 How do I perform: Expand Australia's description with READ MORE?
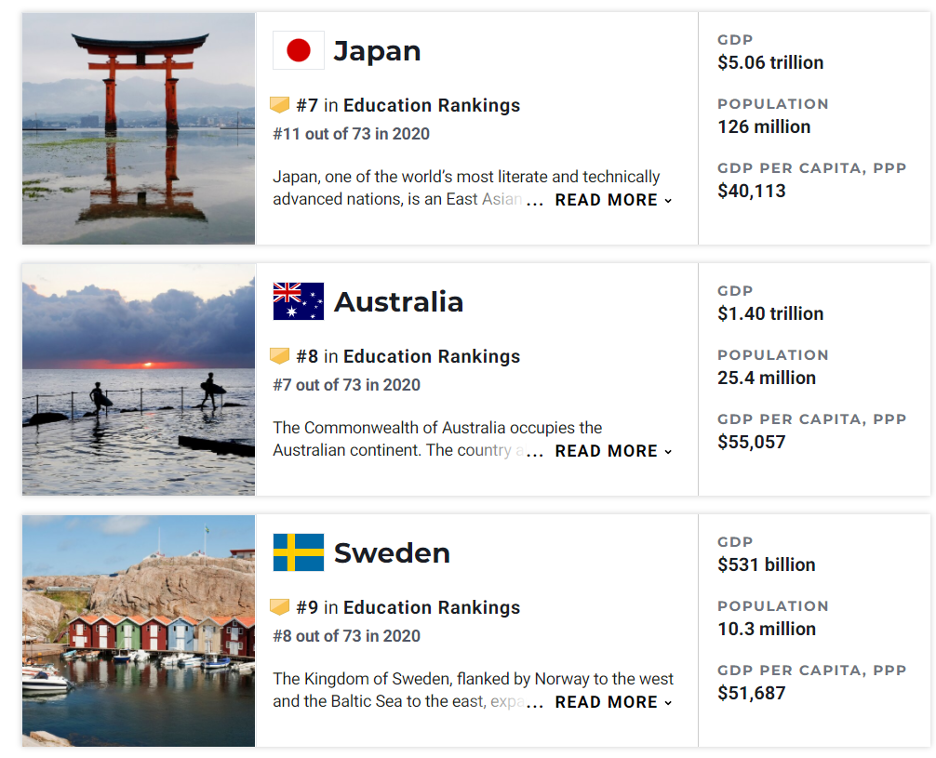[614, 451]
